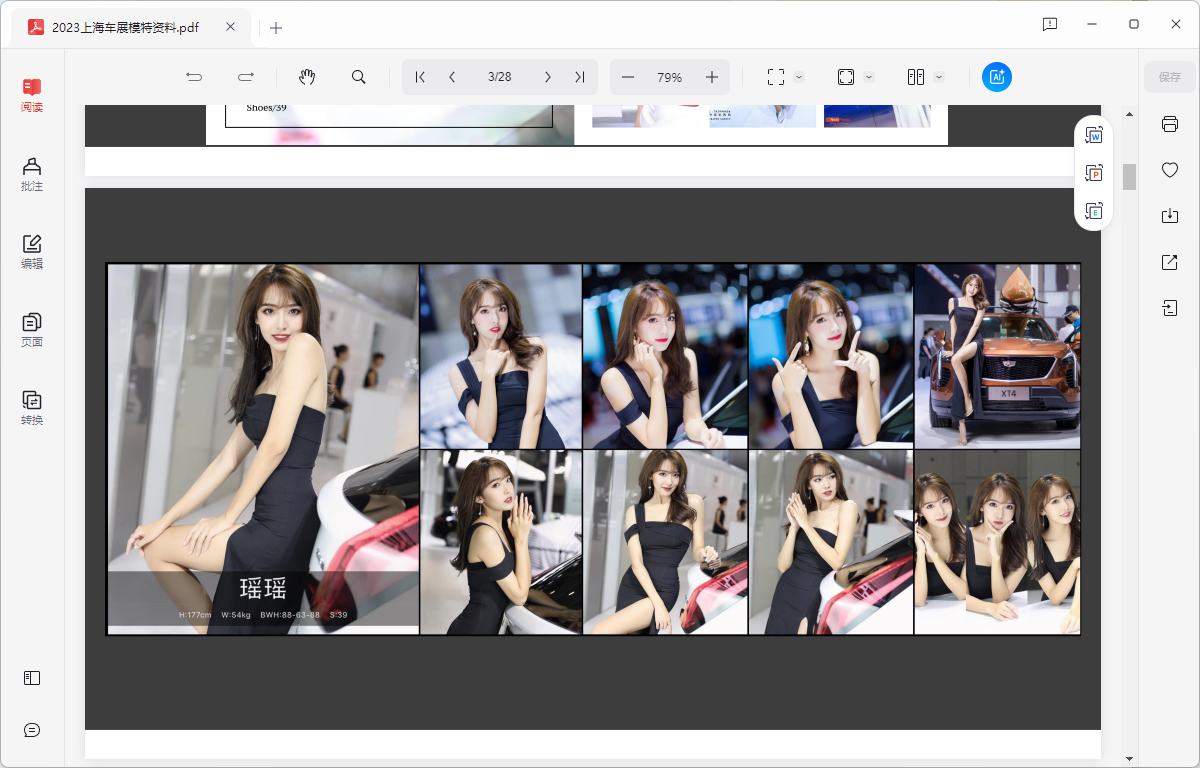Click the Shoes/39 text on previous page
Screen dimensions: 1200x768
pos(267,107)
